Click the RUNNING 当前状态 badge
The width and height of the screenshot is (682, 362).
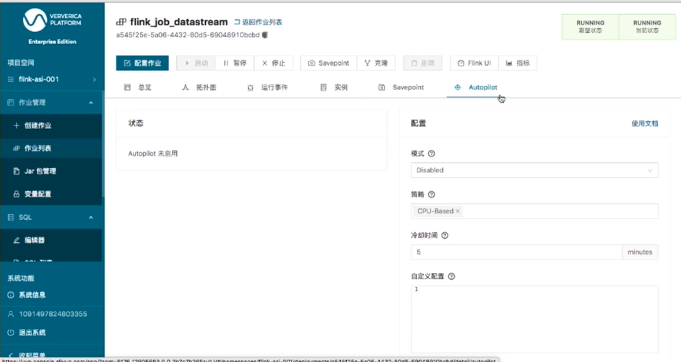click(x=647, y=27)
